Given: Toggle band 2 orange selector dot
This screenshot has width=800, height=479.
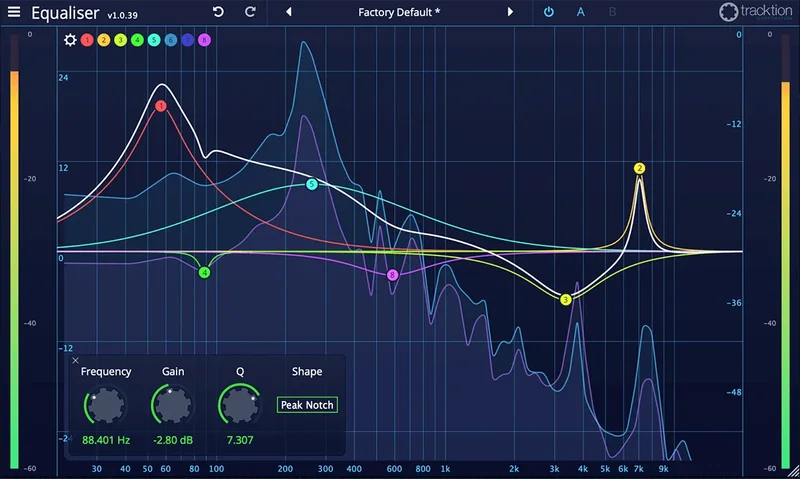Looking at the screenshot, I should (104, 40).
